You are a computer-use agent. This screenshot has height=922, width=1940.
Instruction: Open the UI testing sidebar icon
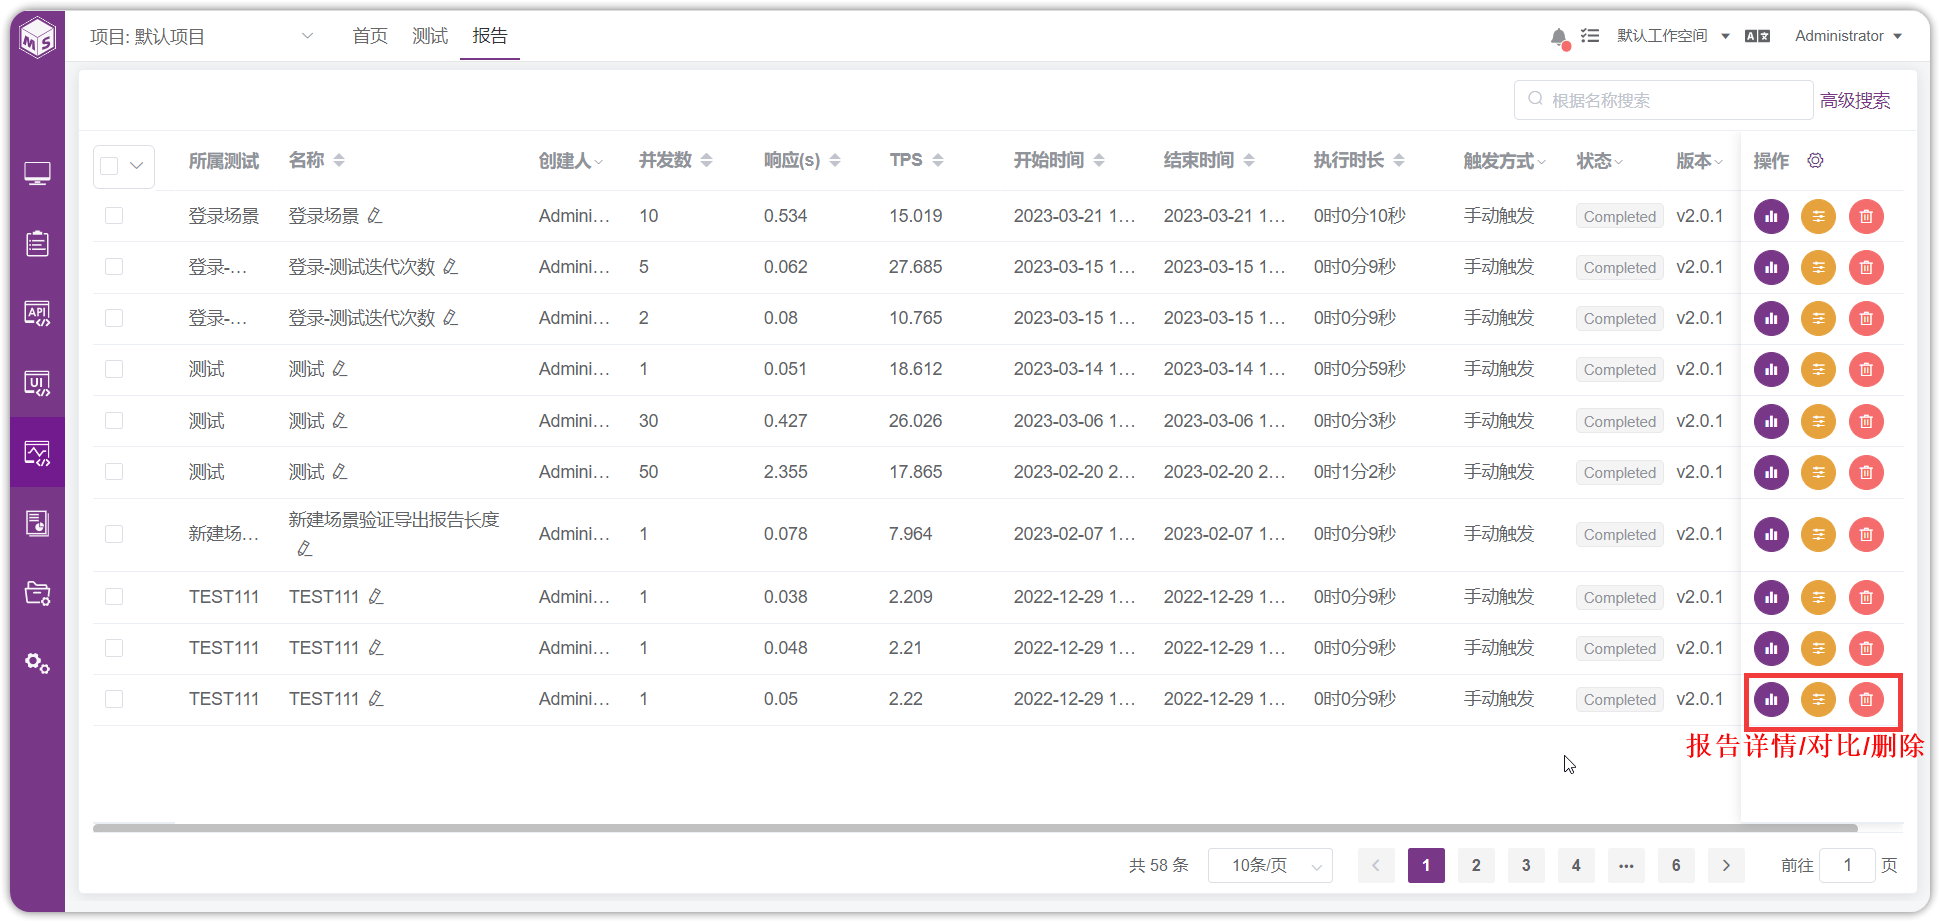[37, 384]
